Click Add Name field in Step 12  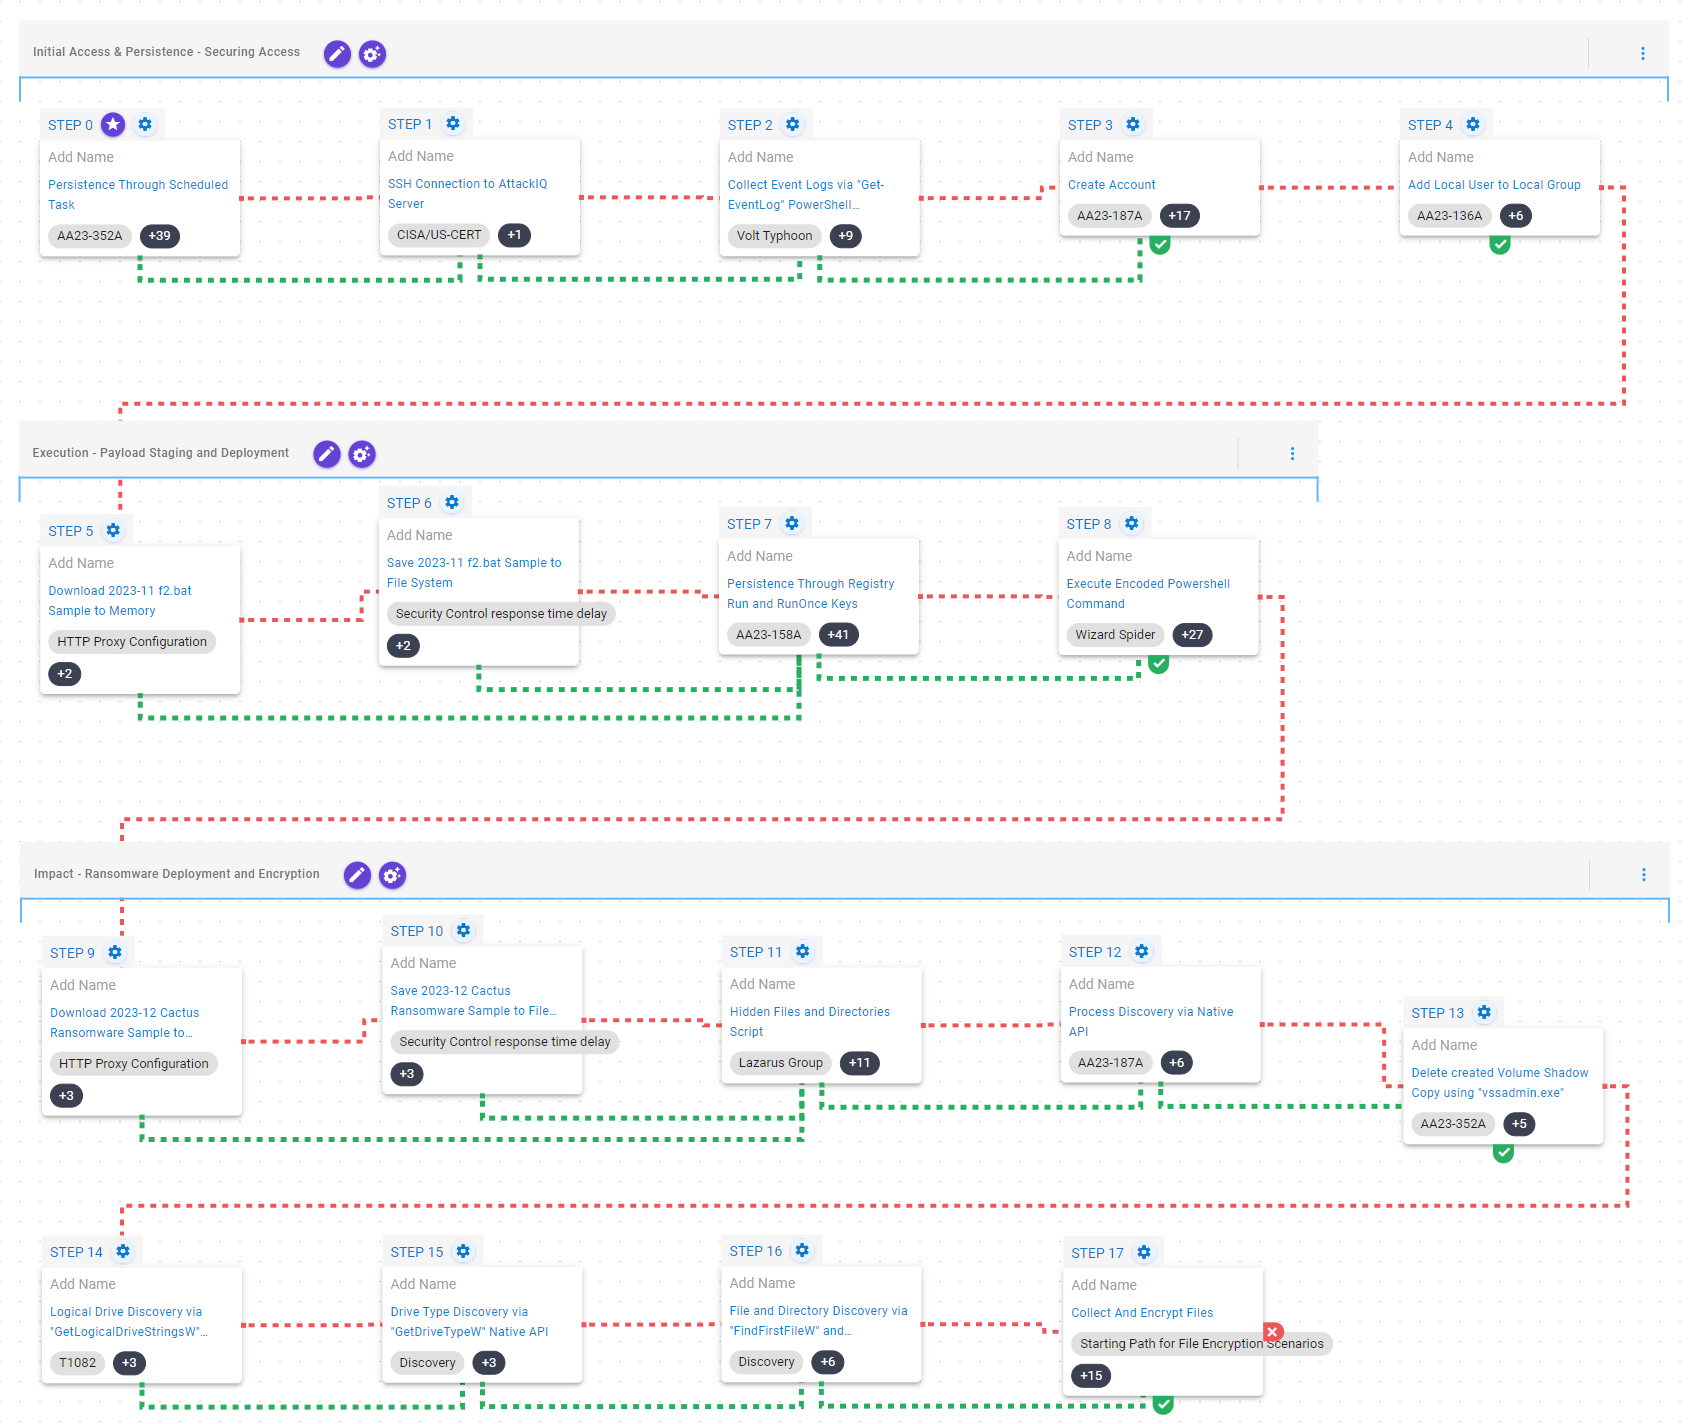tap(1101, 984)
